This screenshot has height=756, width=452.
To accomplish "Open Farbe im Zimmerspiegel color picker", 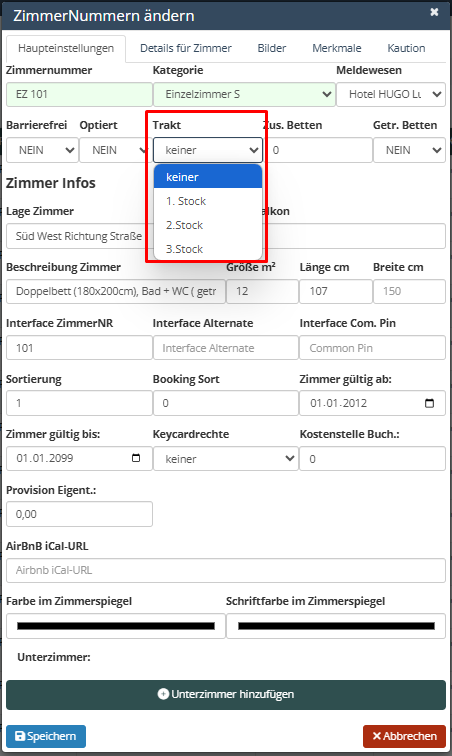I will [x=116, y=626].
